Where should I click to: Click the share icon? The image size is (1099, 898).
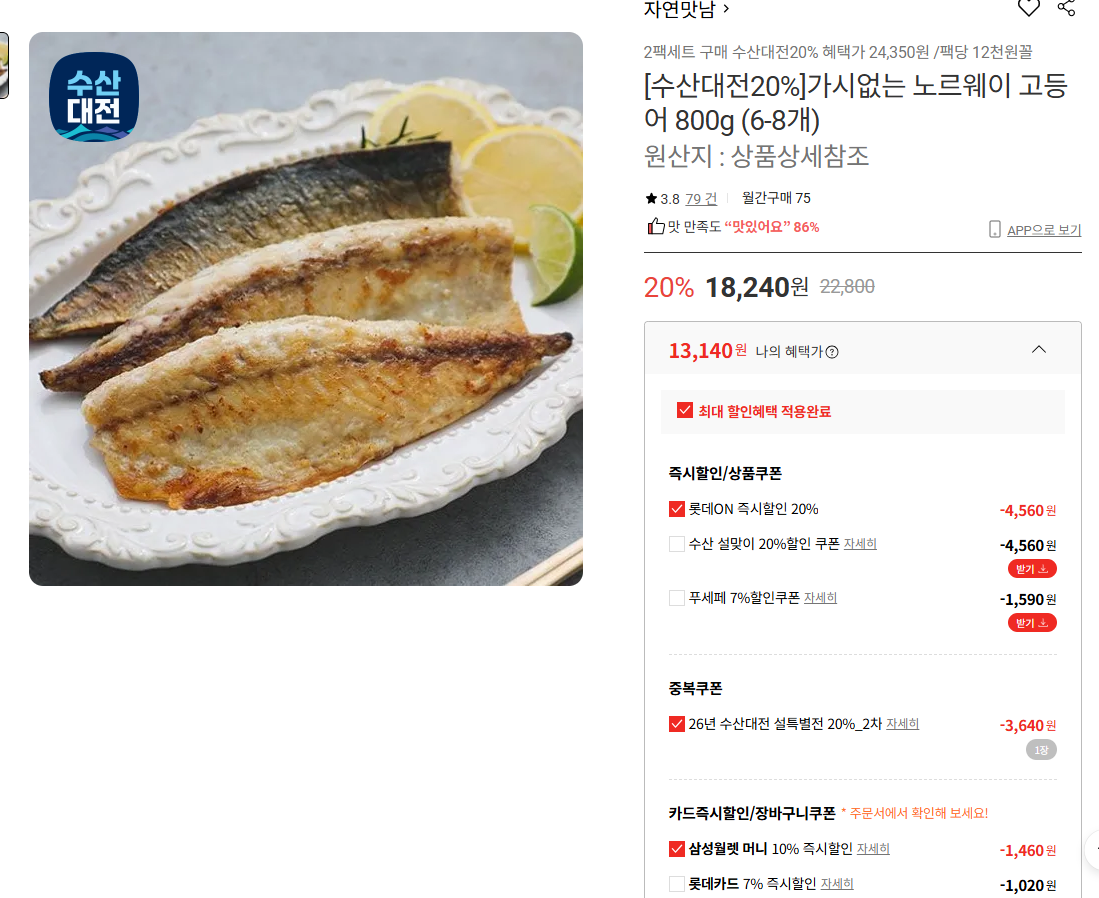(x=1066, y=7)
